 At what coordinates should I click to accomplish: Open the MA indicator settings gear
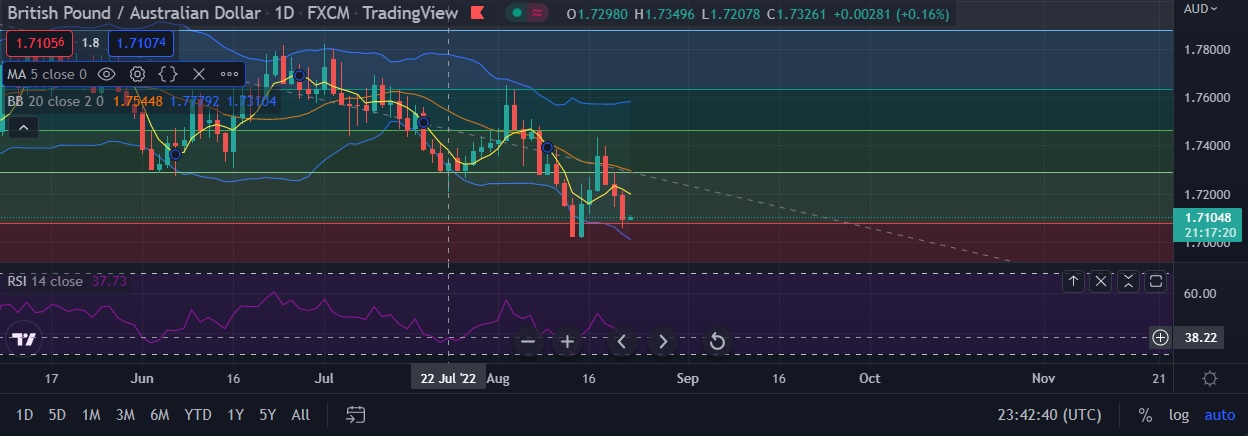[138, 74]
